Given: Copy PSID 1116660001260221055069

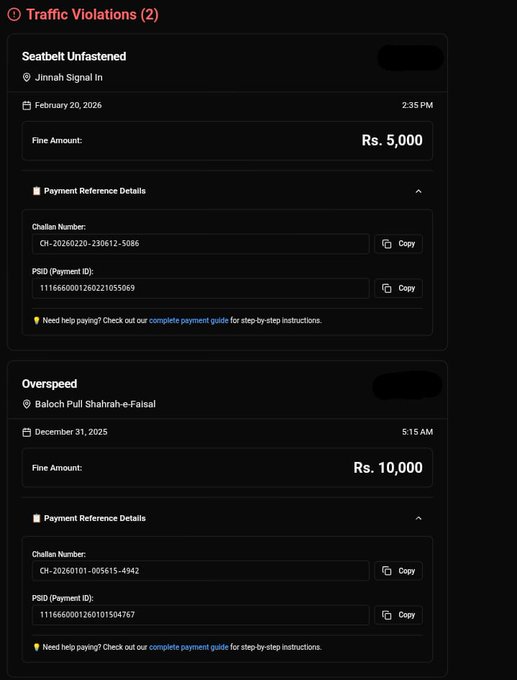Looking at the screenshot, I should coord(399,288).
